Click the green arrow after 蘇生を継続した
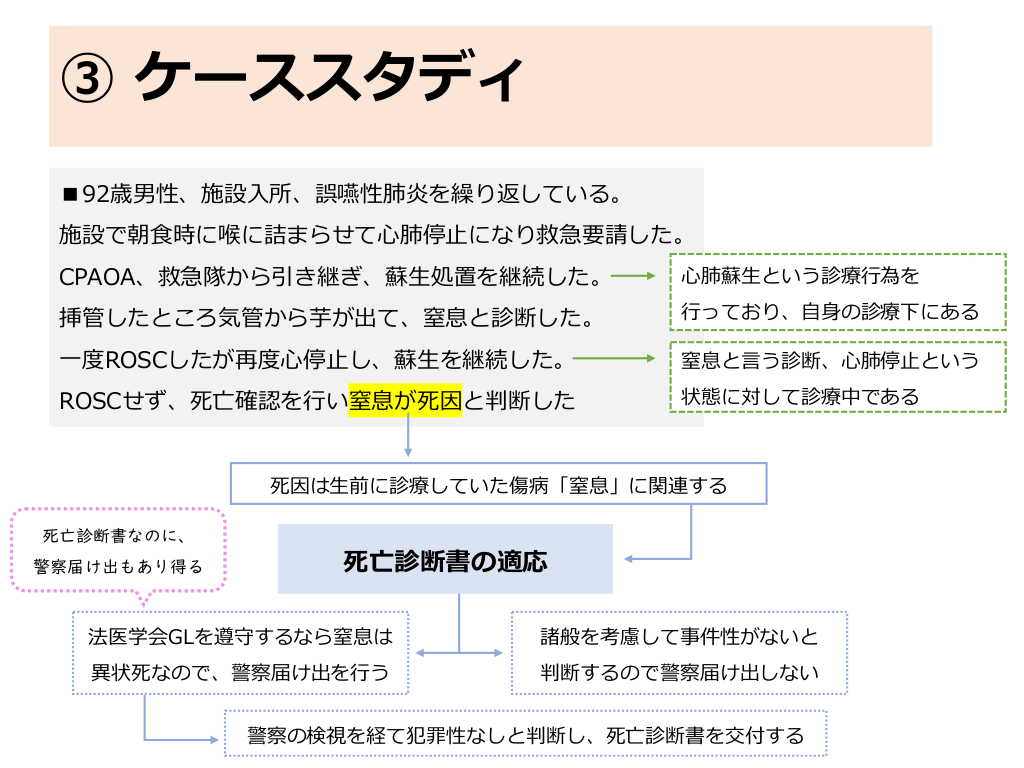The width and height of the screenshot is (1024, 768). point(619,357)
